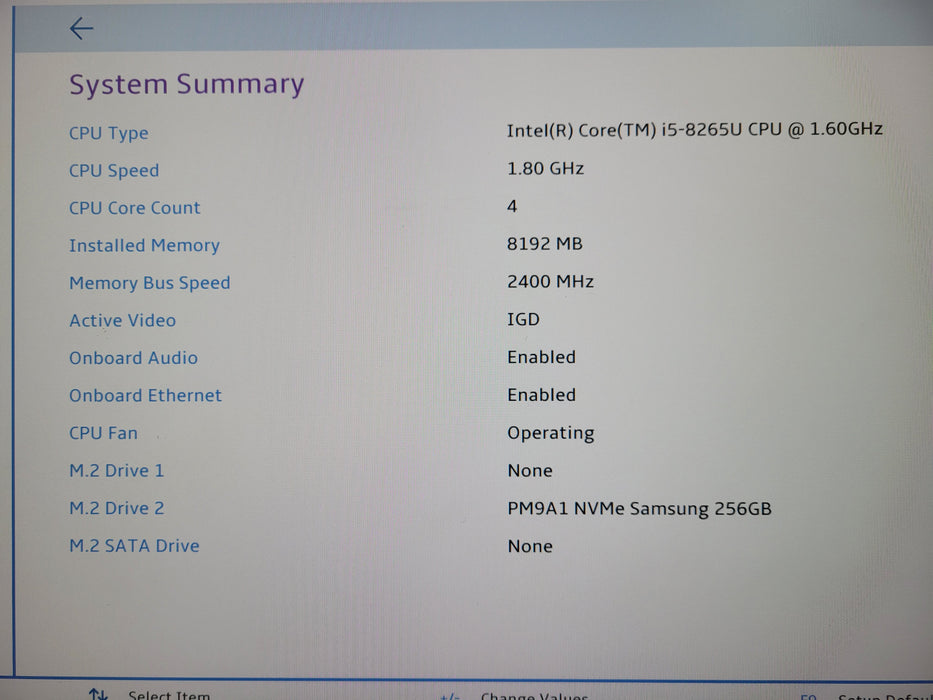Click the 1.80 GHz value
The height and width of the screenshot is (700, 933).
point(545,168)
